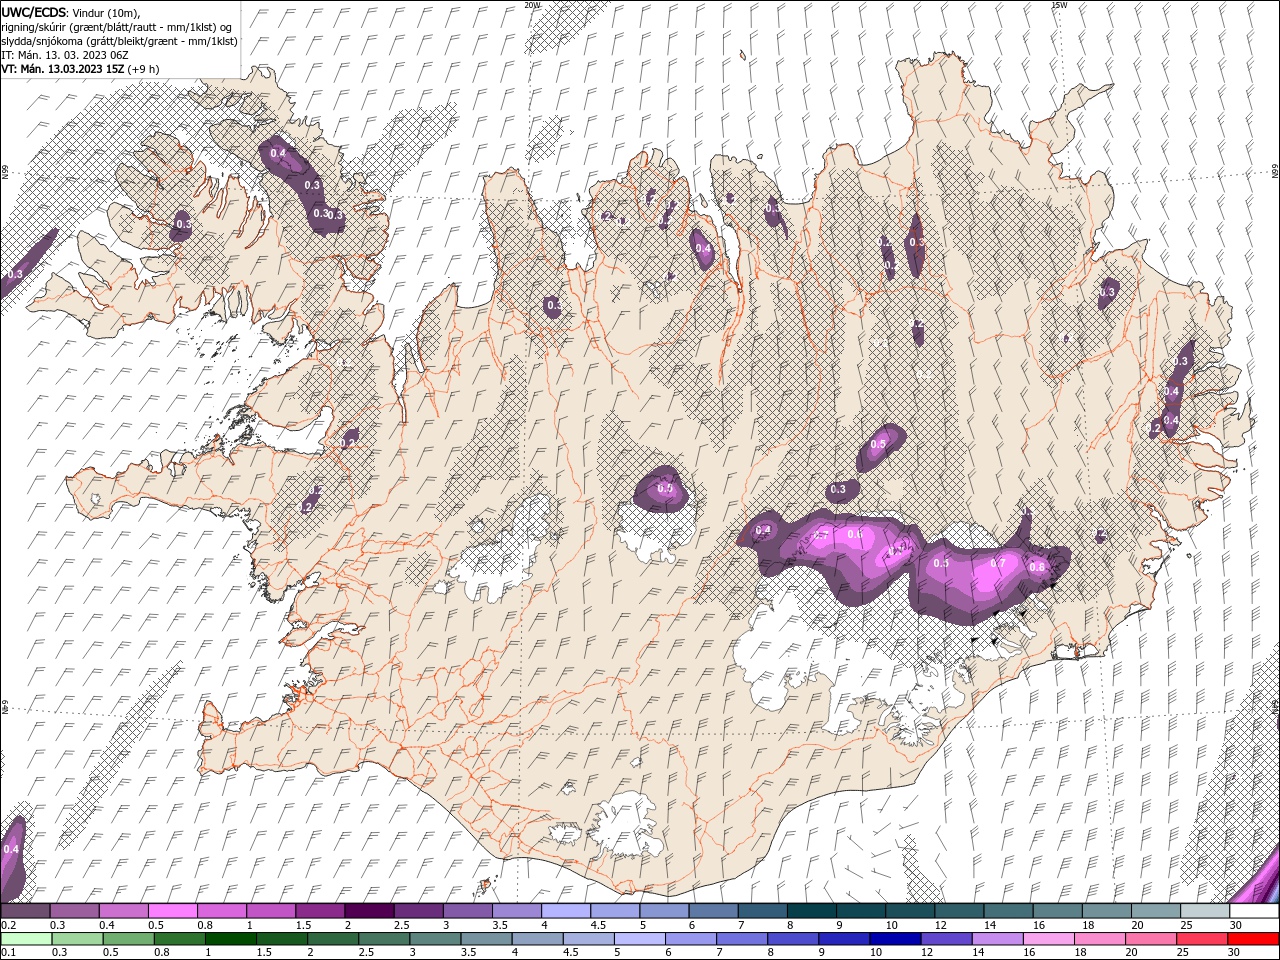1280x960 pixels.
Task: Click the 0.8 label in bottom legend row
Action: pos(161,953)
